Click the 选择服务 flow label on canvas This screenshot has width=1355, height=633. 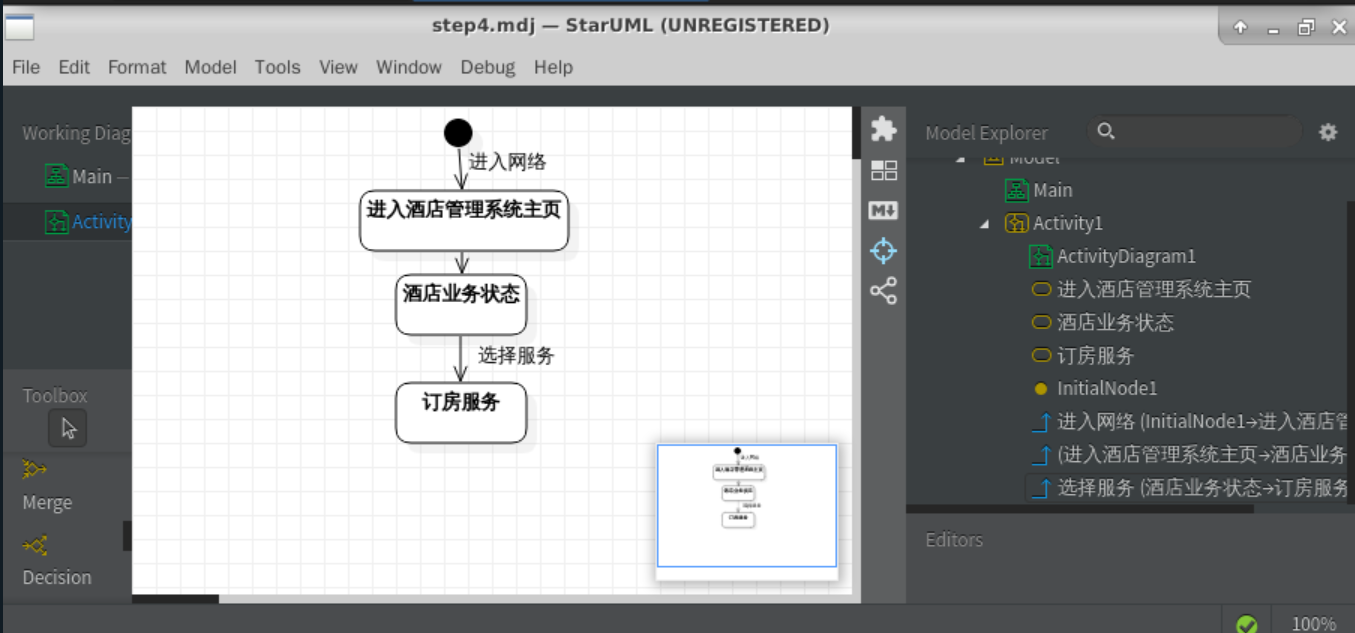point(516,355)
